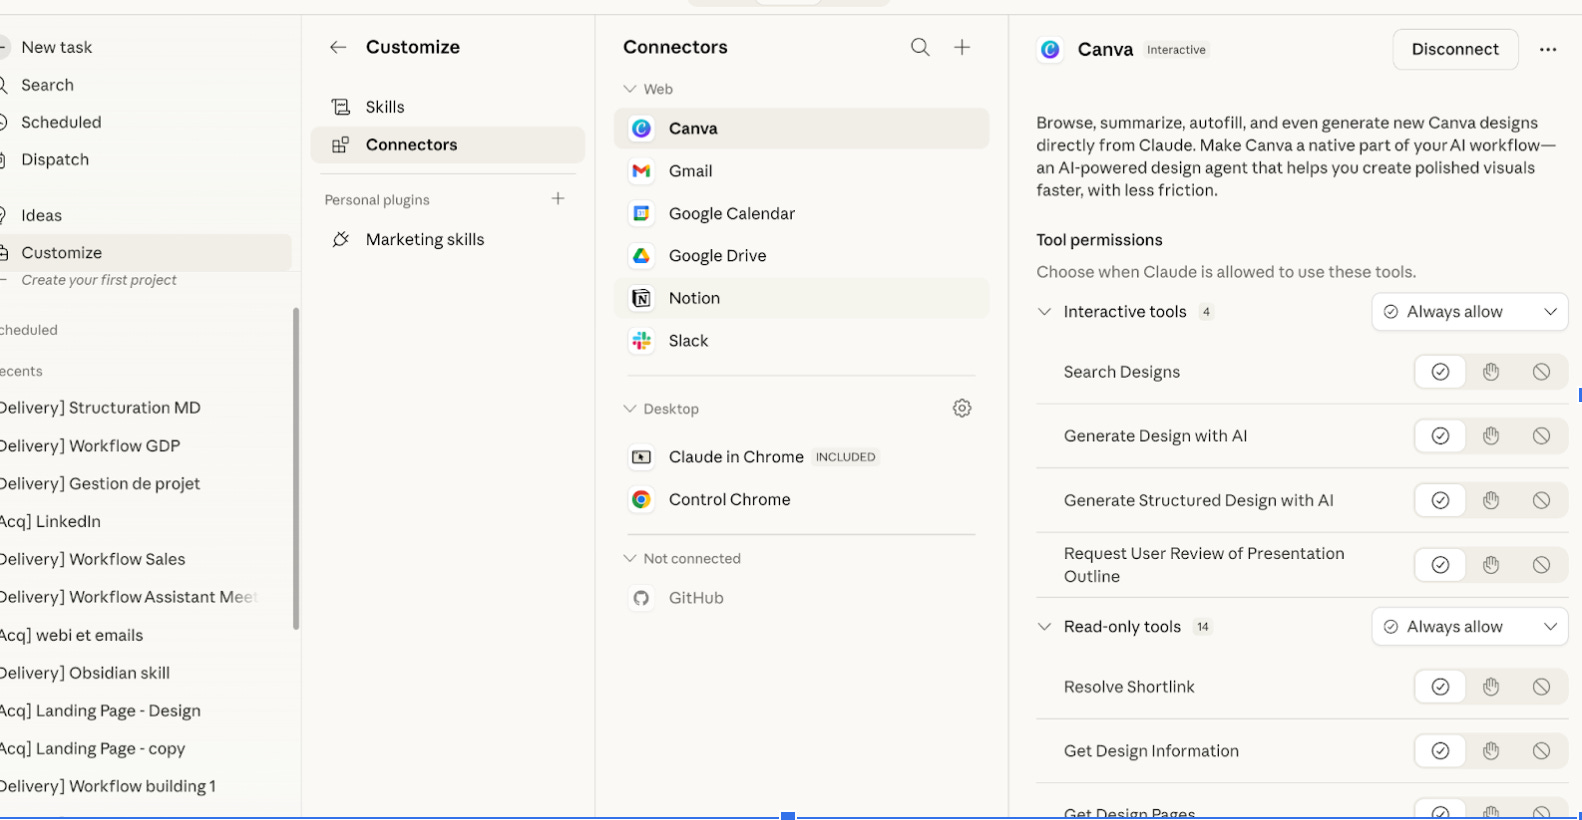
Task: Collapse the Interactive tools section
Action: [x=1045, y=312]
